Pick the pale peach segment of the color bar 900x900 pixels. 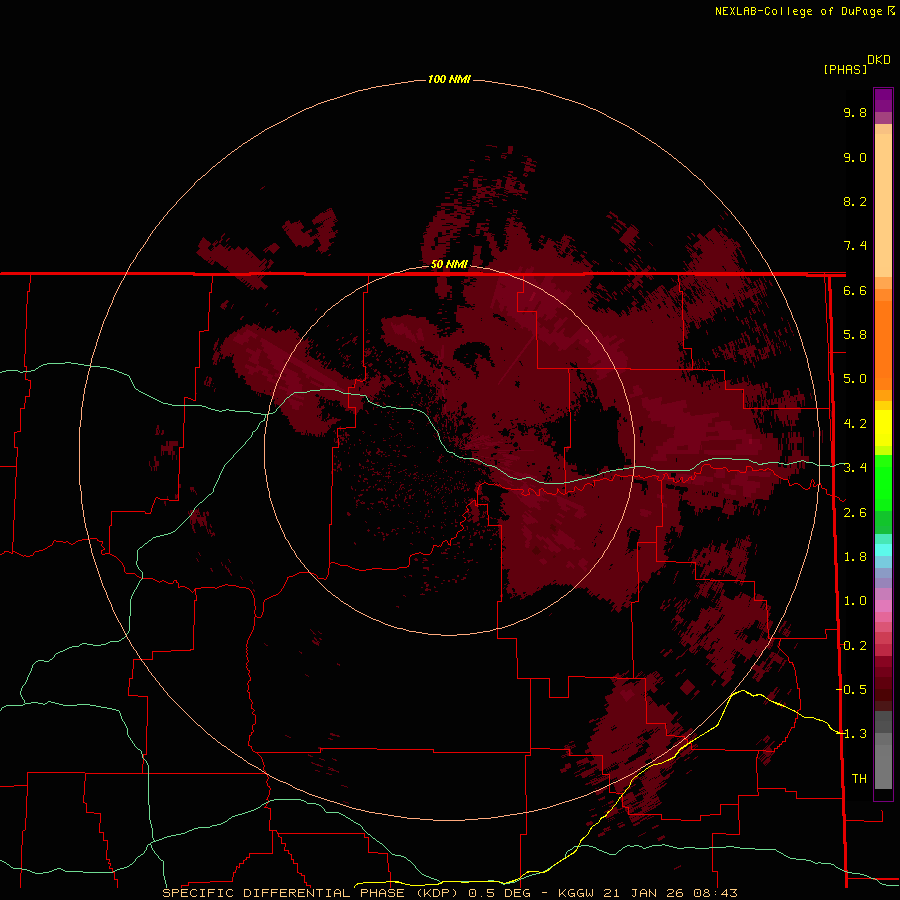click(883, 205)
